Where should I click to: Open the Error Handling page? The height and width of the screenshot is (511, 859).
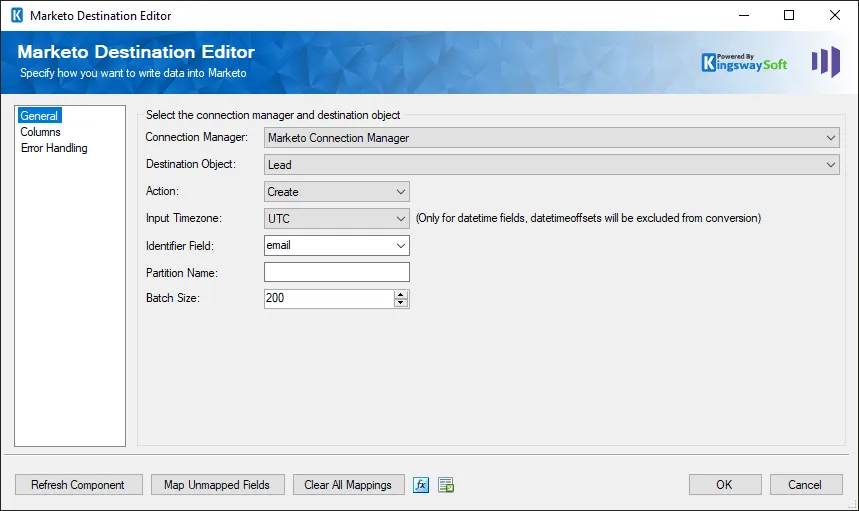(54, 148)
